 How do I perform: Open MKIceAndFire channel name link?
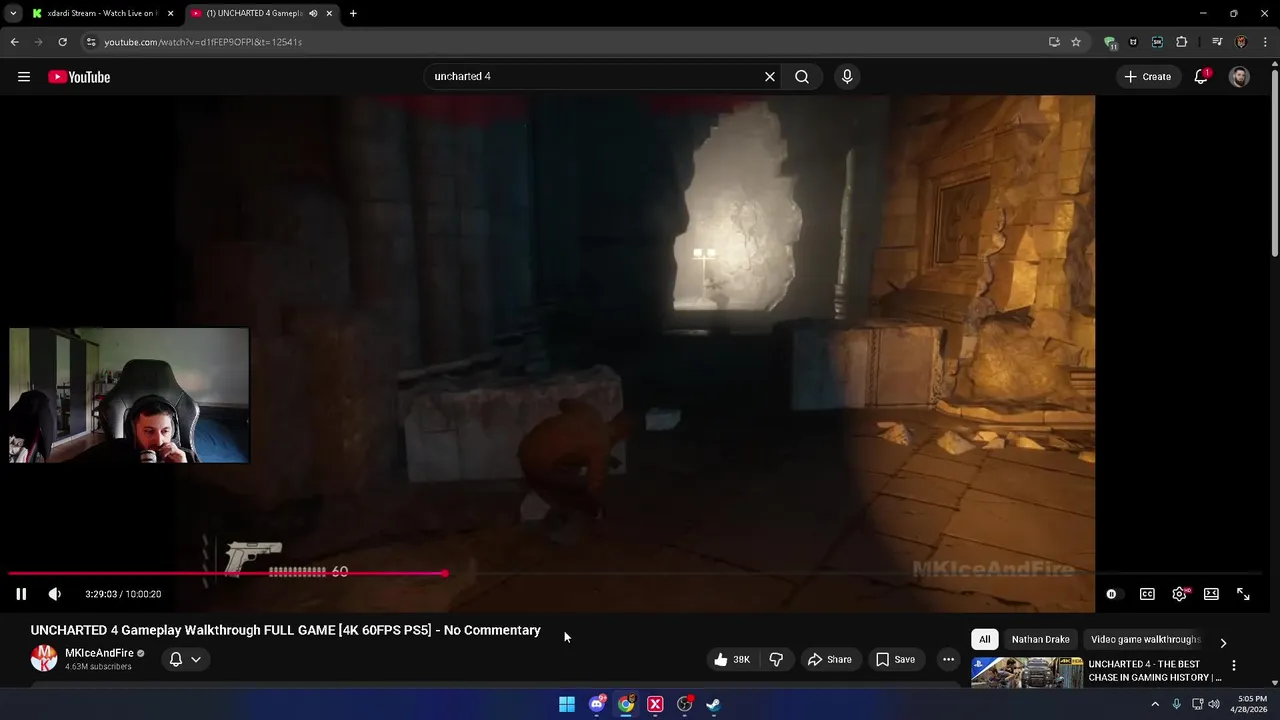pos(99,653)
